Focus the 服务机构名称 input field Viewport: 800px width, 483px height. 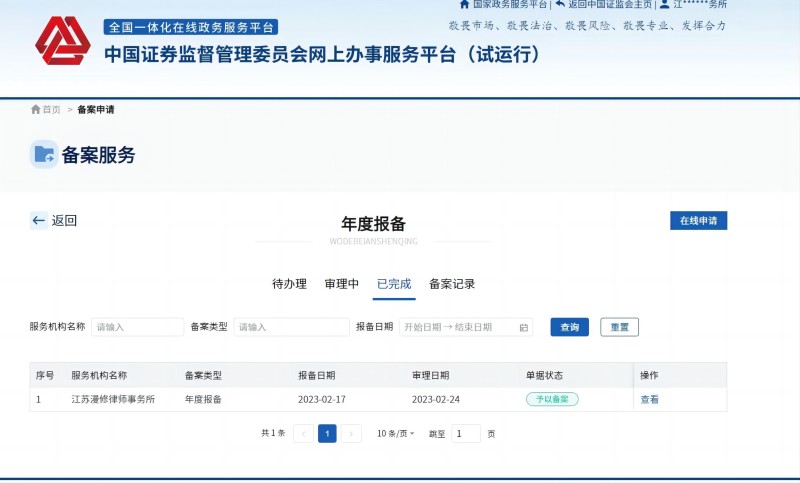click(x=137, y=327)
